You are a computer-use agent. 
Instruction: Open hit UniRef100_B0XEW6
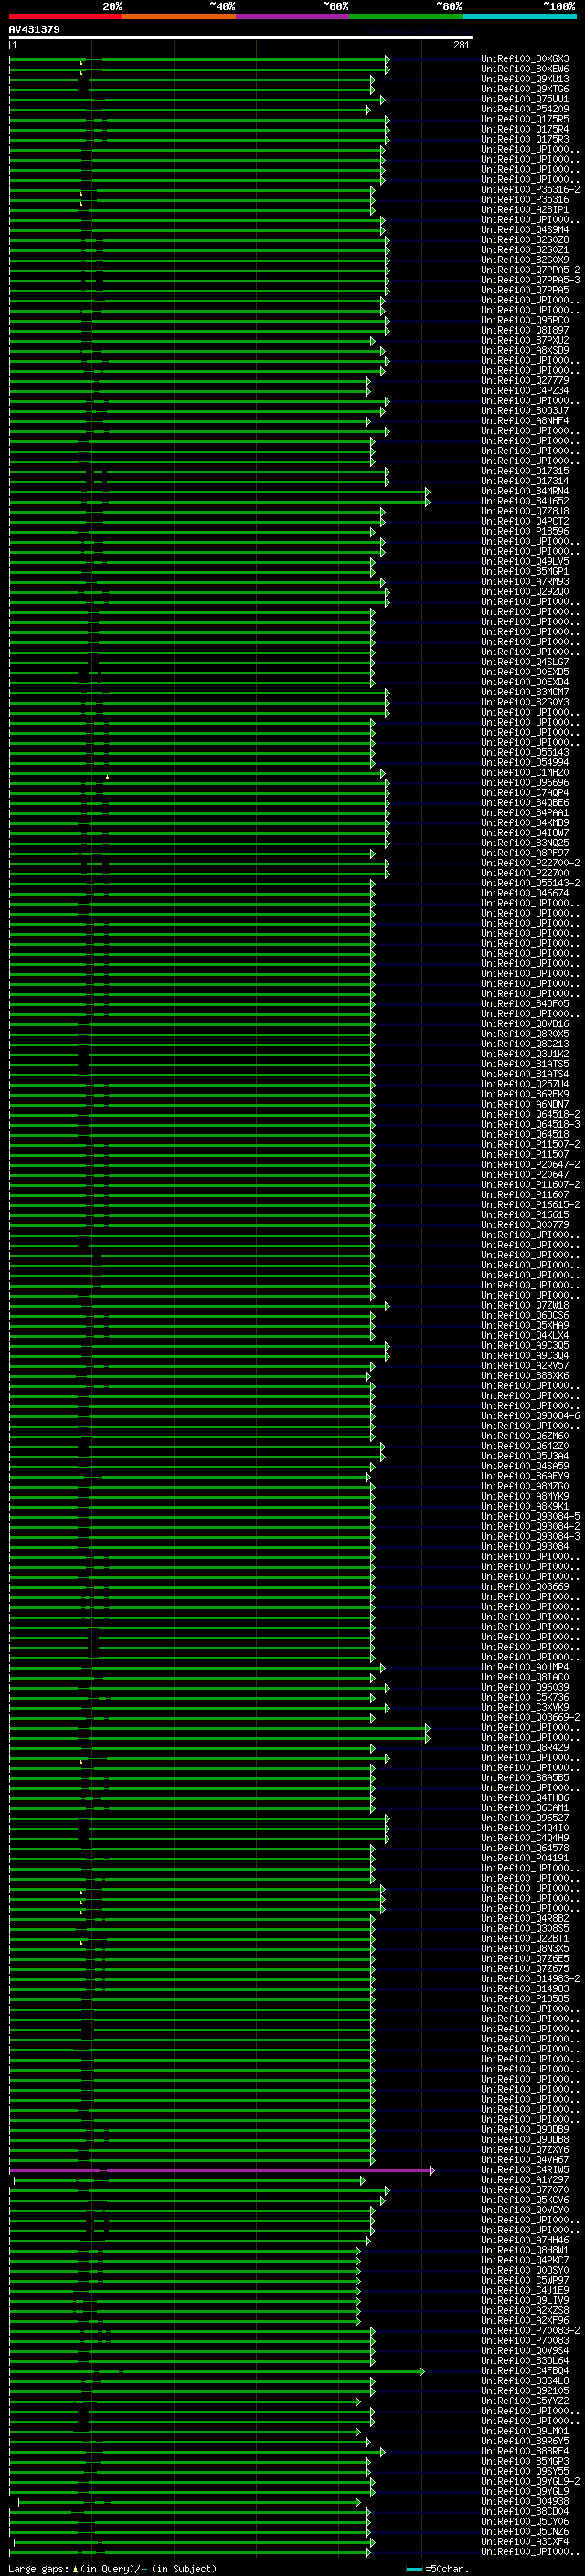tap(525, 69)
